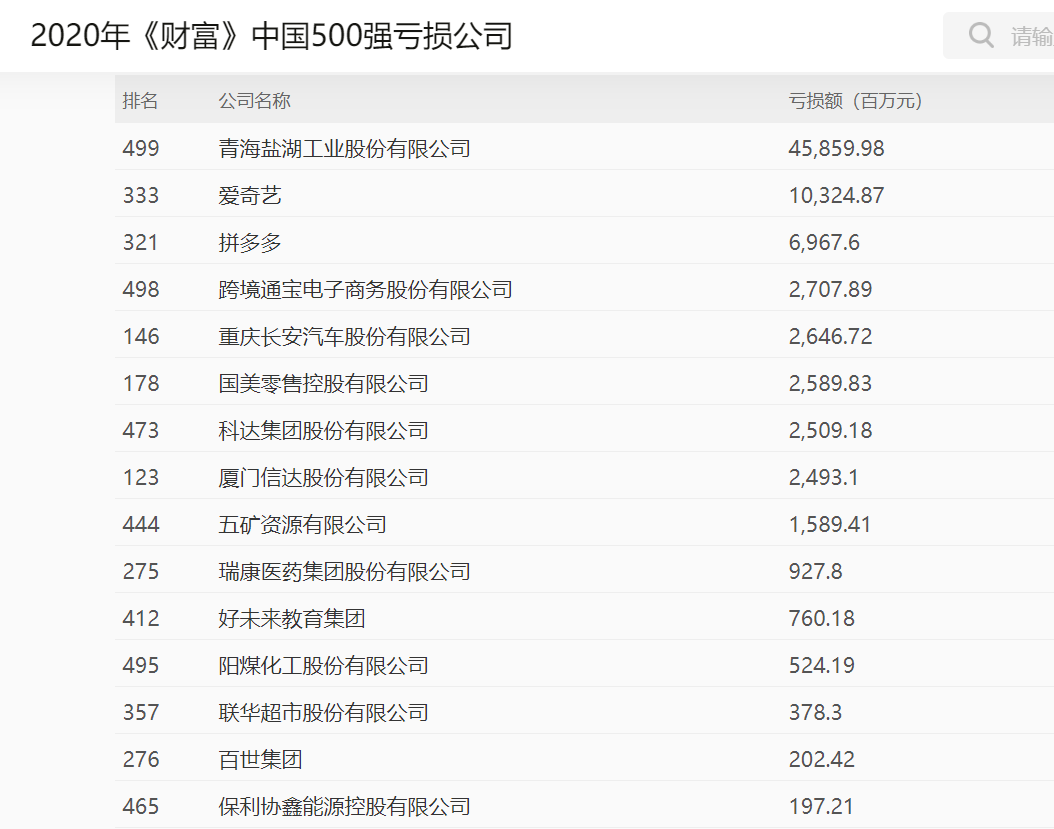Click 重庆长安汽车股份有限公司
1054x829 pixels.
(345, 336)
